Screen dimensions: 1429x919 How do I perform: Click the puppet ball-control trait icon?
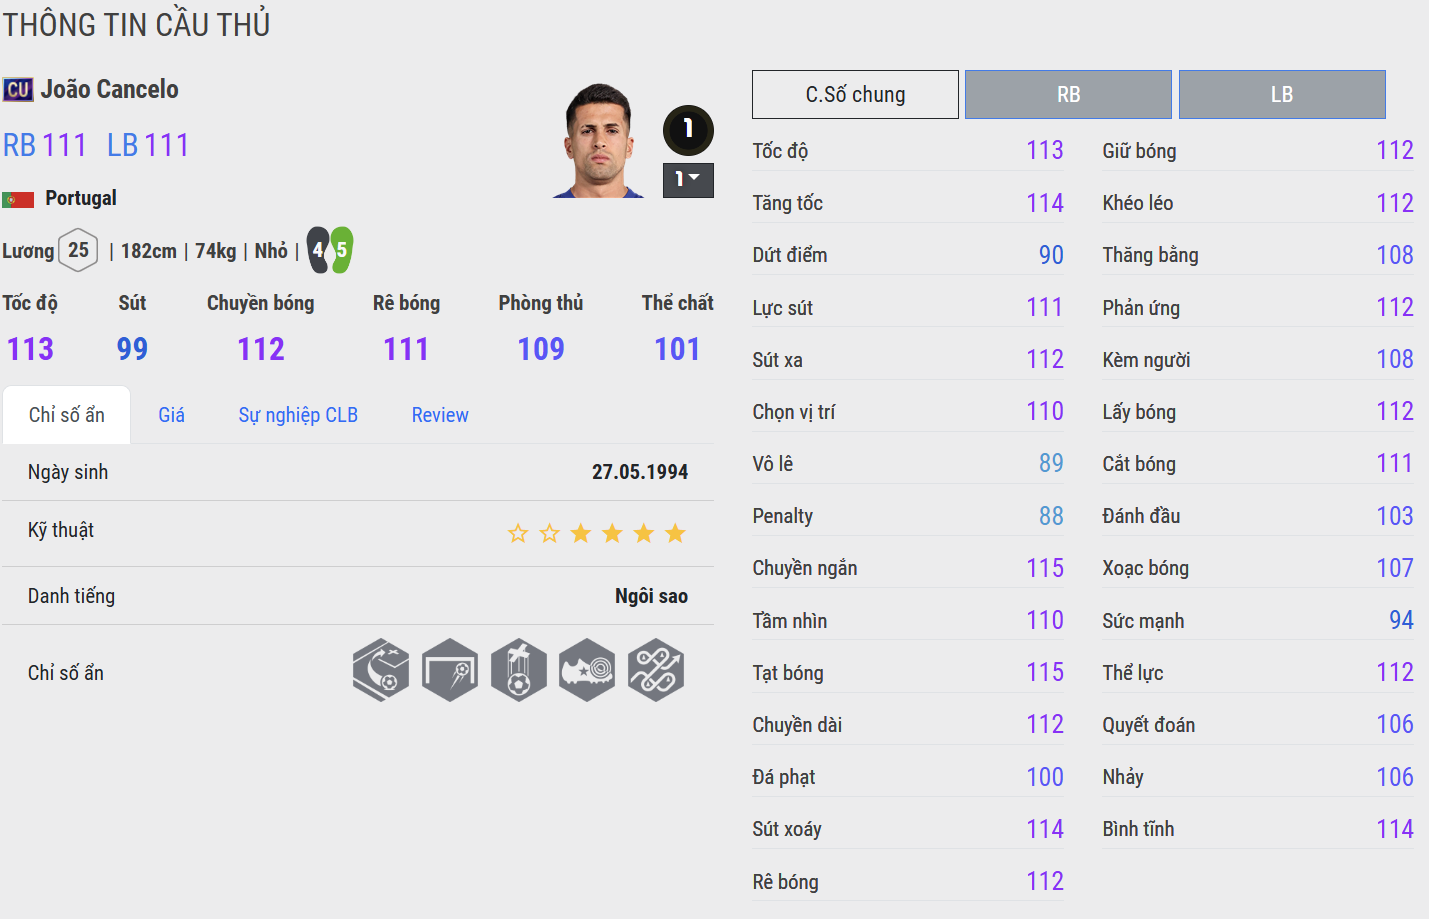point(518,670)
